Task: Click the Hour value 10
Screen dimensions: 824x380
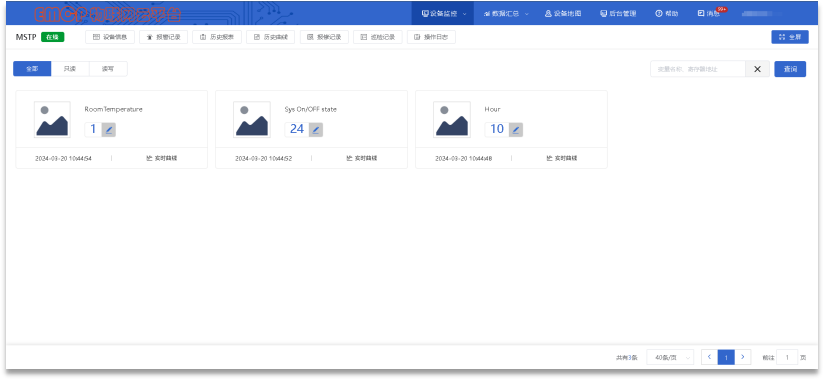Action: 497,129
